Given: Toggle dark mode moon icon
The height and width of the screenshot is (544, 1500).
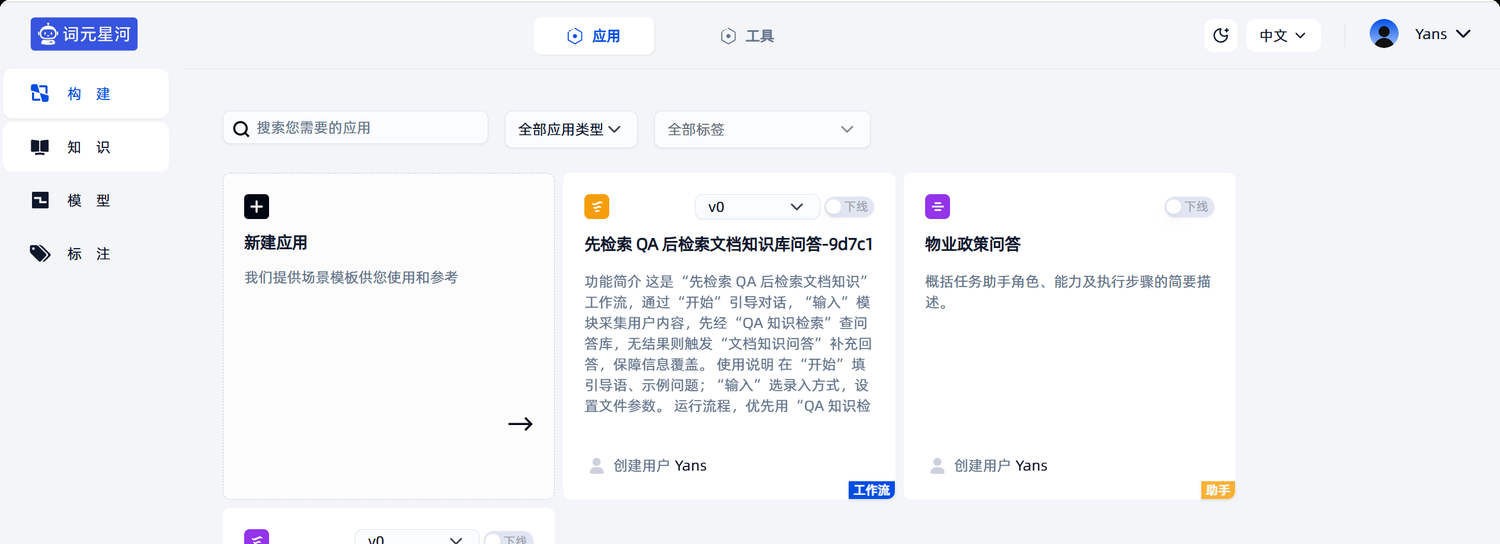Looking at the screenshot, I should coord(1221,35).
